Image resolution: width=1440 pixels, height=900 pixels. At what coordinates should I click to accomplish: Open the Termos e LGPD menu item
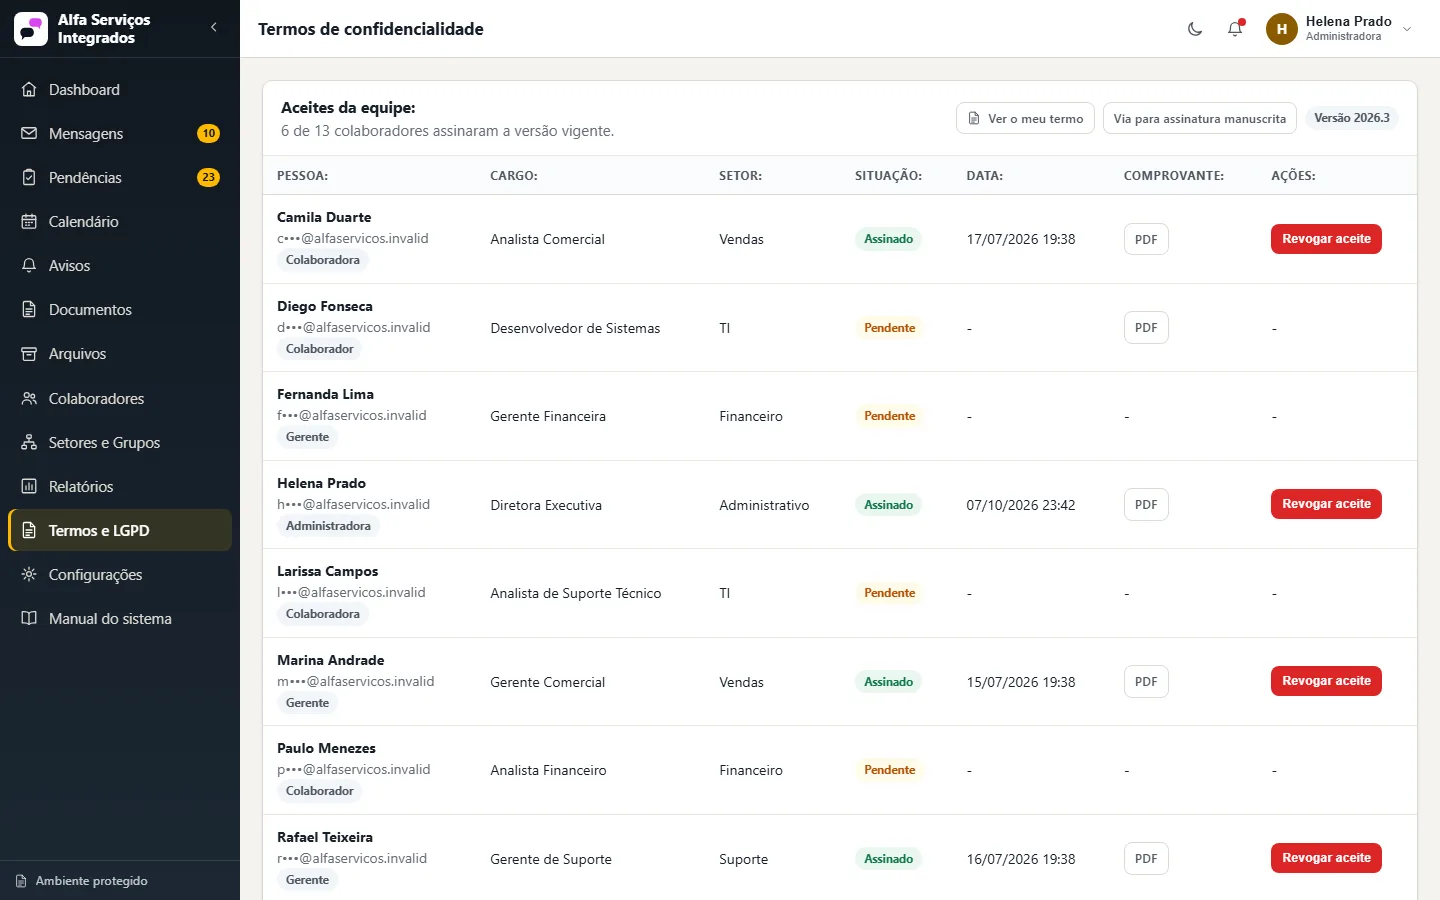tap(120, 530)
